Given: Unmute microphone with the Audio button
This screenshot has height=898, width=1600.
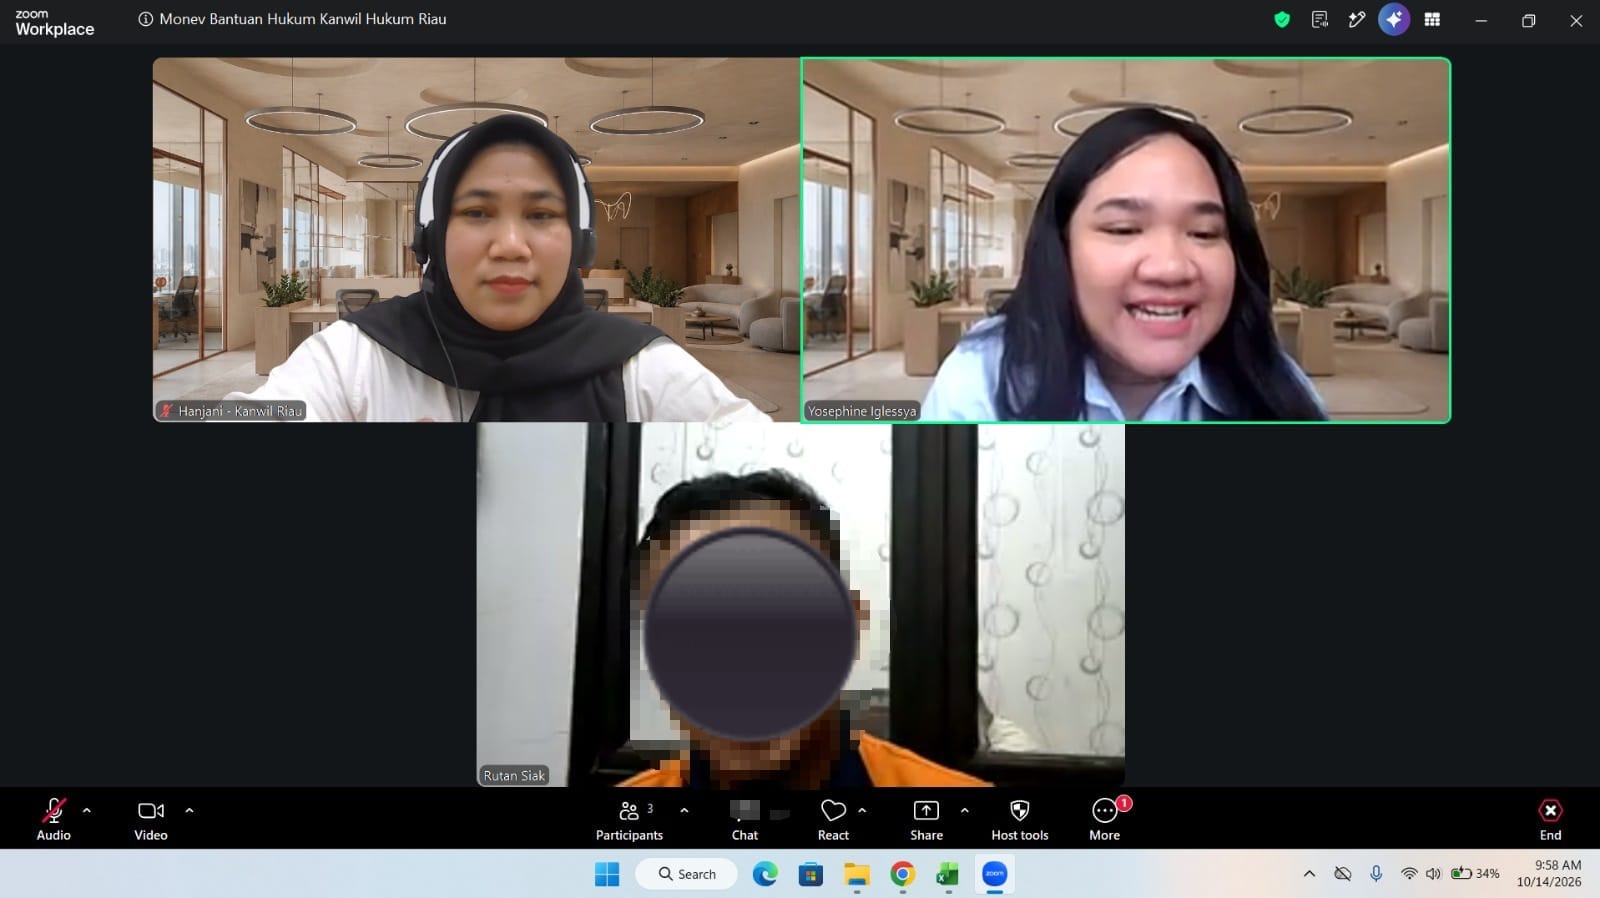Looking at the screenshot, I should (x=54, y=819).
